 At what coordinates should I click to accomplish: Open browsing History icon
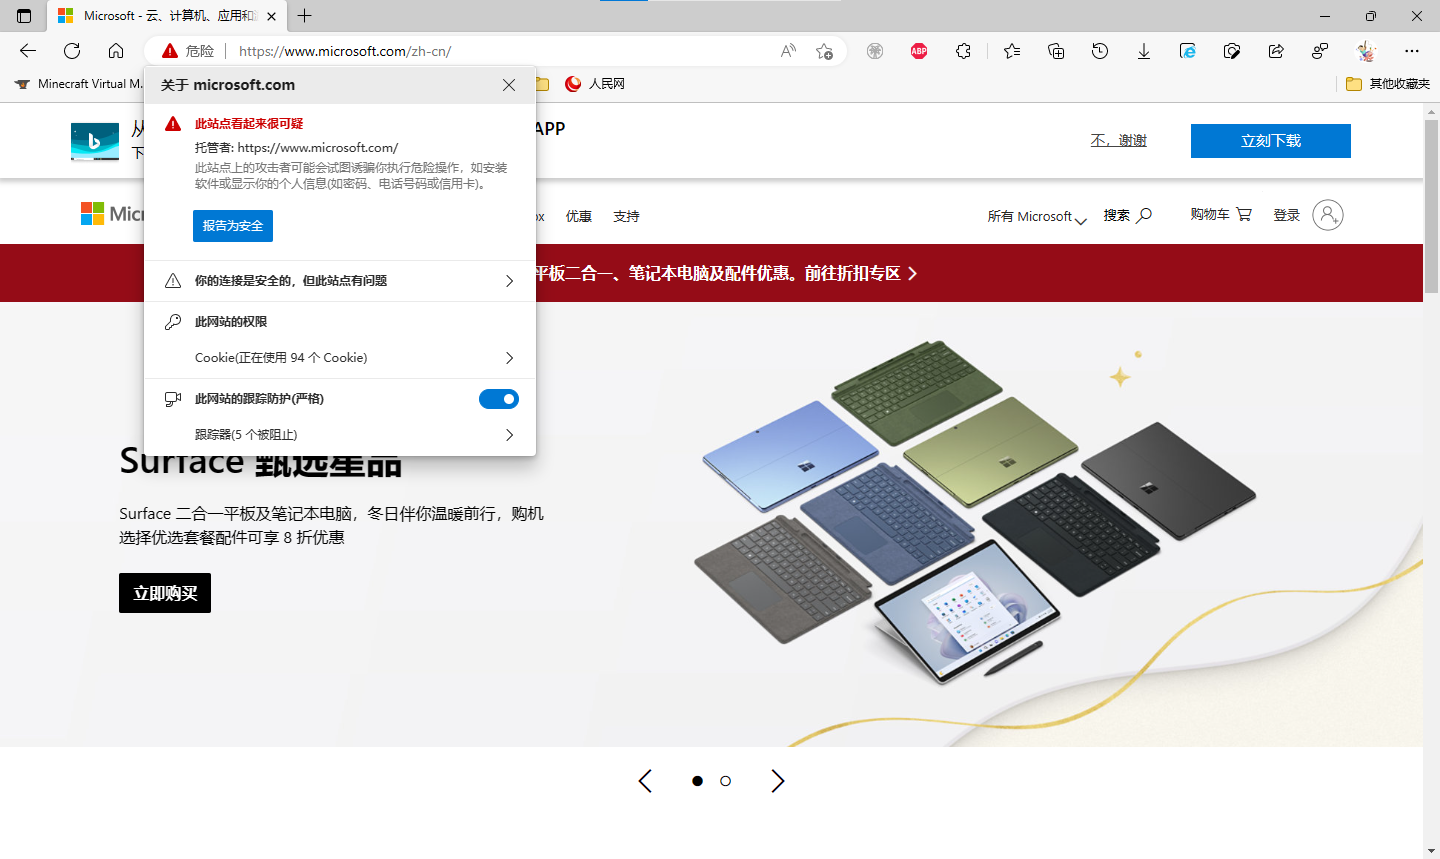click(1100, 51)
